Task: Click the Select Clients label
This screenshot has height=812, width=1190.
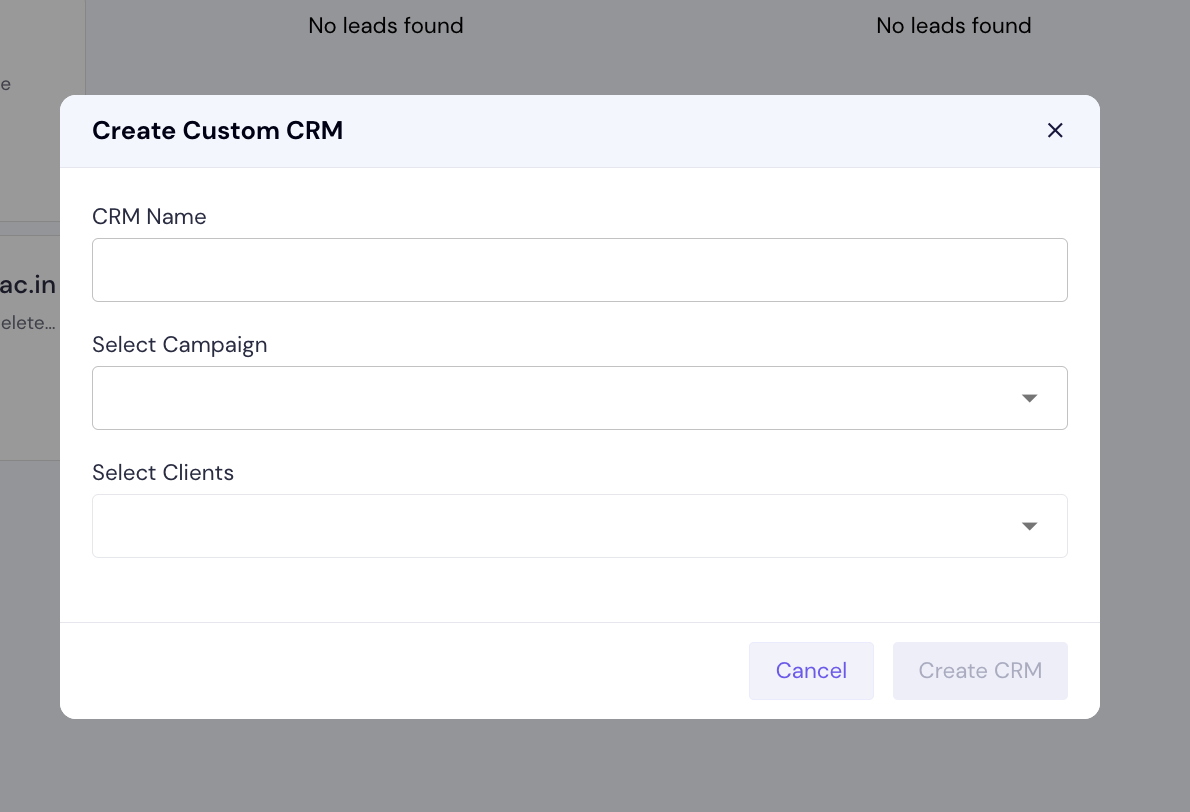Action: tap(163, 473)
